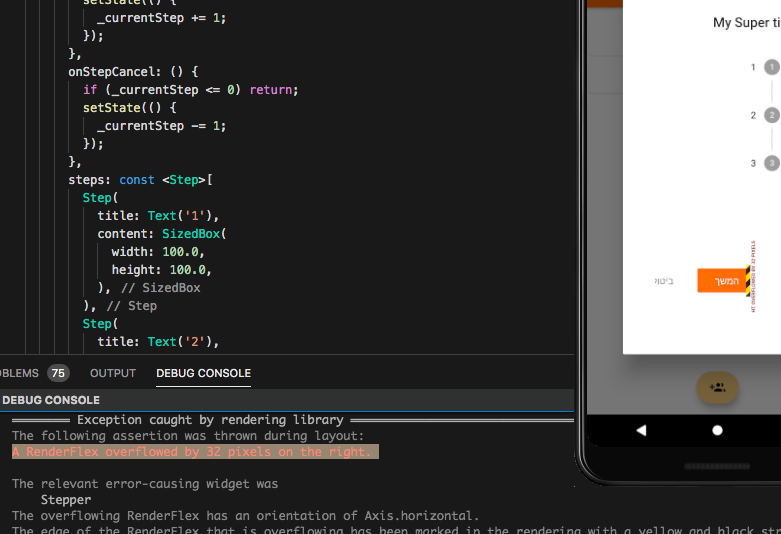
Task: Tap step 3 circle in the stepper
Action: (772, 163)
